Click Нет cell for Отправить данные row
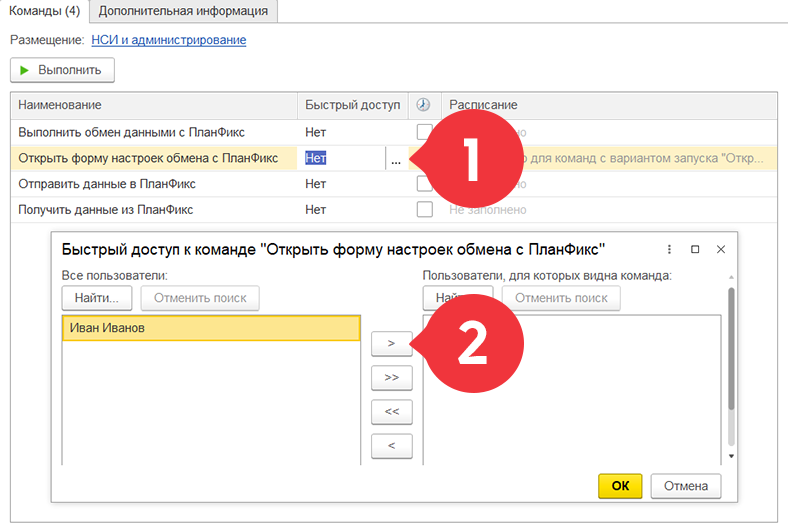Viewport: 788px width, 531px height. [x=352, y=184]
